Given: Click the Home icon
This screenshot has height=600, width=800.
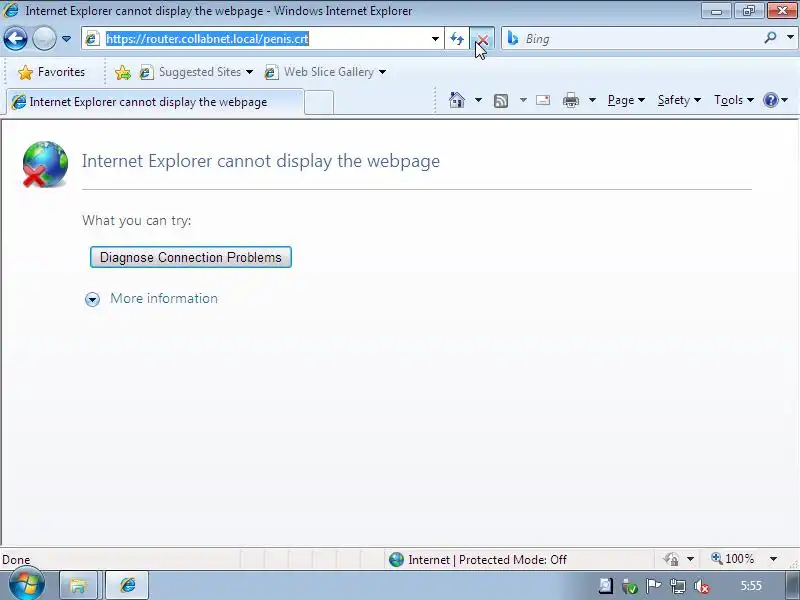Looking at the screenshot, I should pyautogui.click(x=457, y=100).
